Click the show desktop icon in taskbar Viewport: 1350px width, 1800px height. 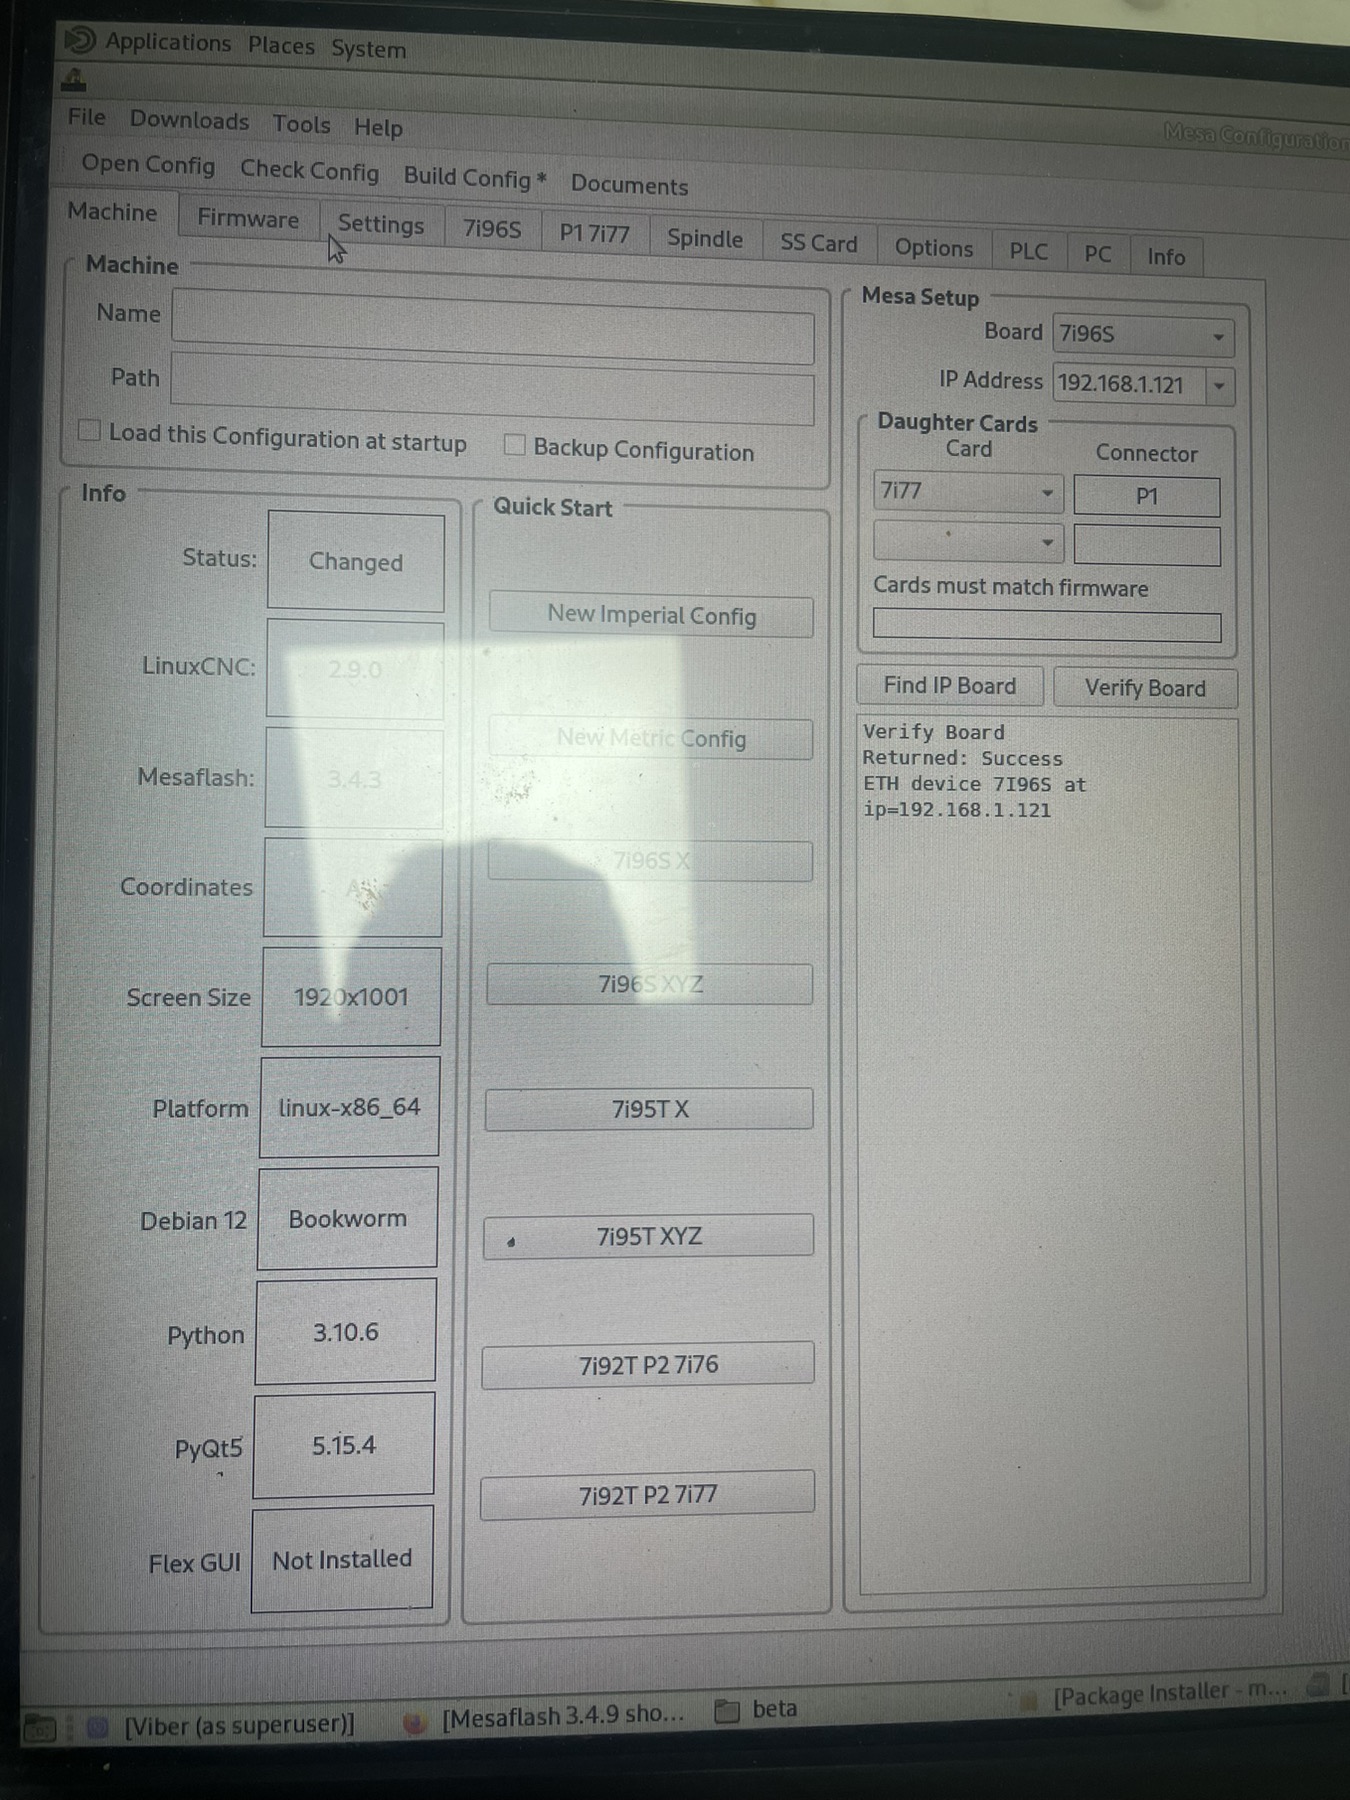(x=40, y=1728)
